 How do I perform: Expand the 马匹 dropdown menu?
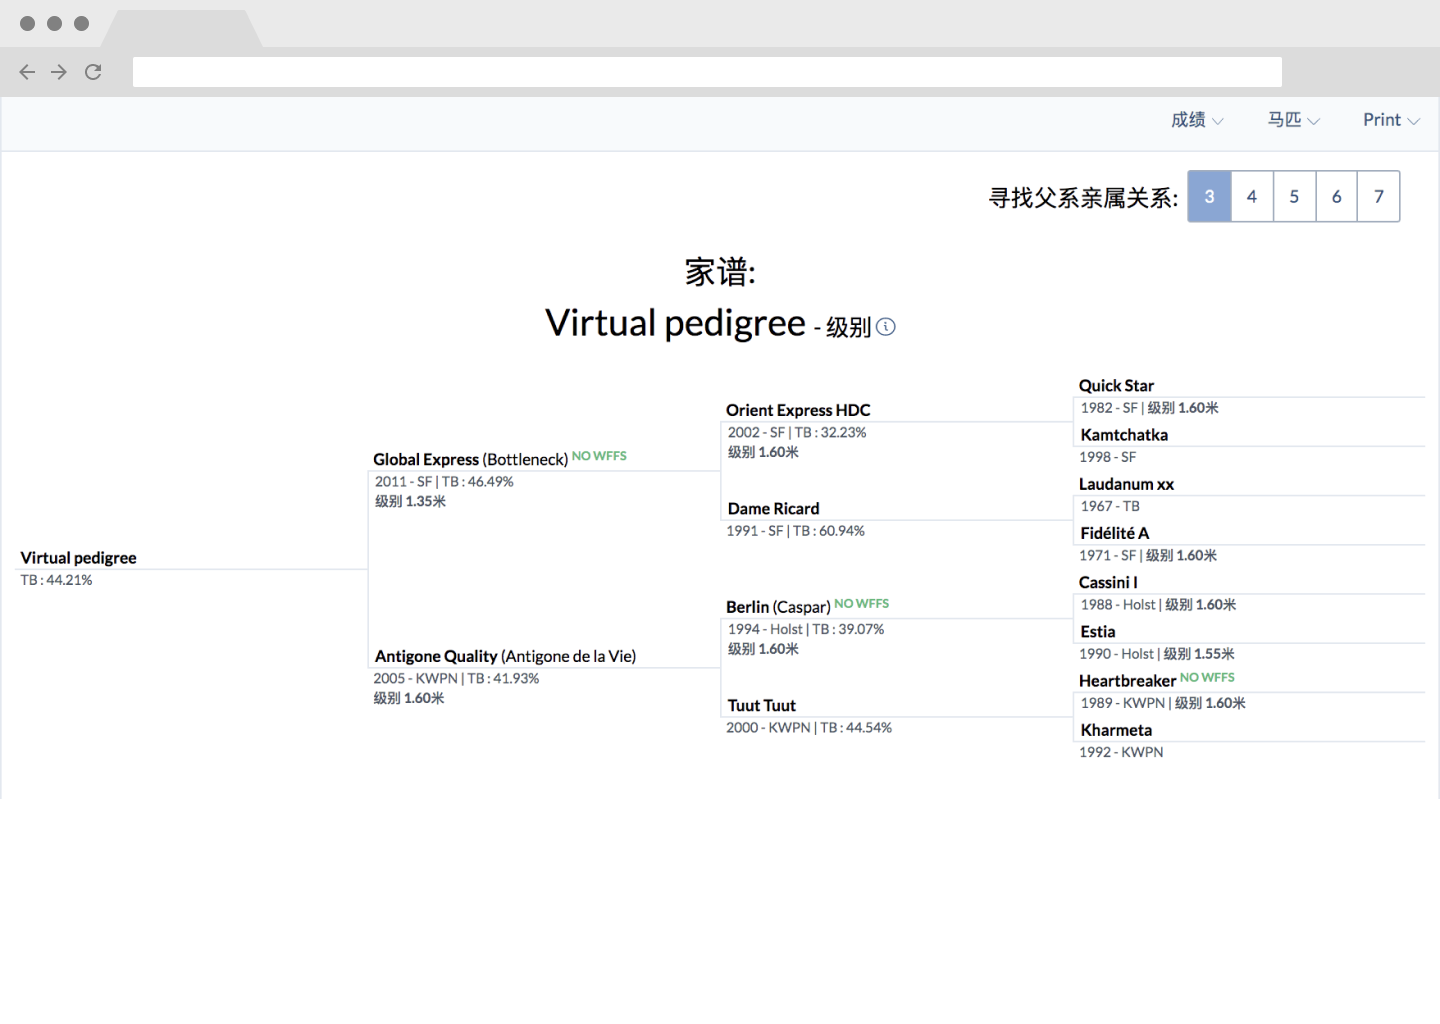pos(1294,120)
